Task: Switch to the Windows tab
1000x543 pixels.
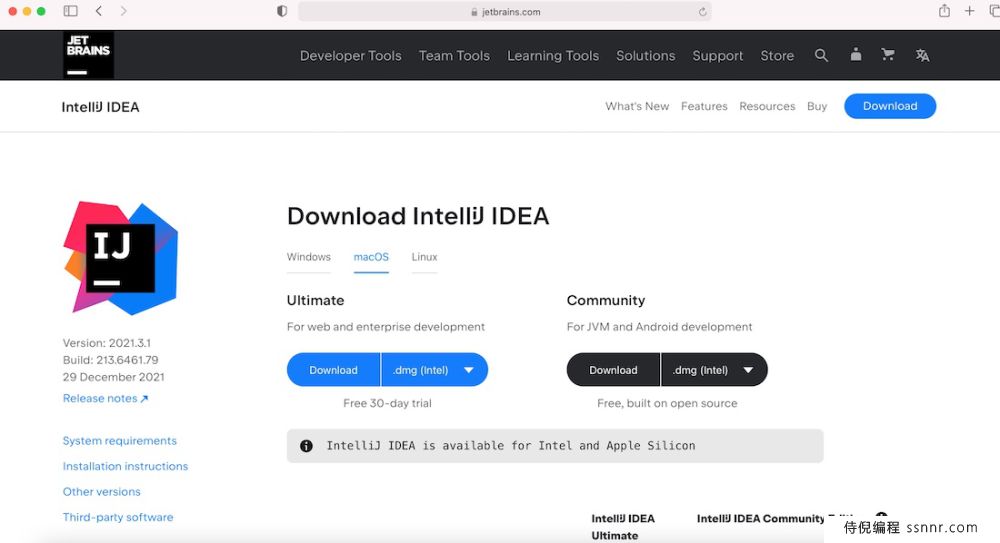Action: coord(309,257)
